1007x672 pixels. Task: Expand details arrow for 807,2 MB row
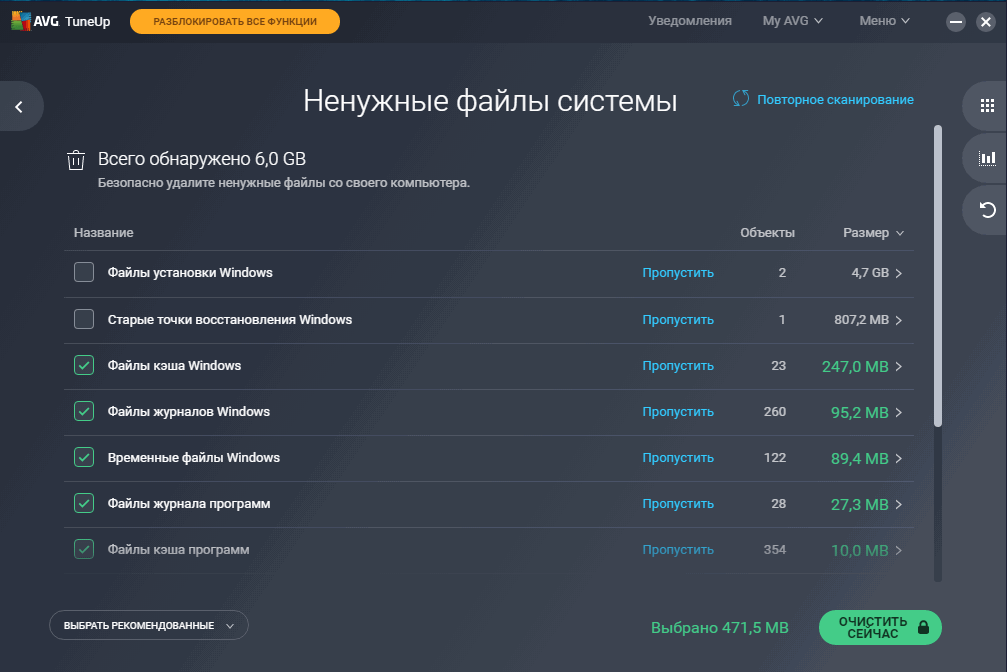click(x=898, y=320)
